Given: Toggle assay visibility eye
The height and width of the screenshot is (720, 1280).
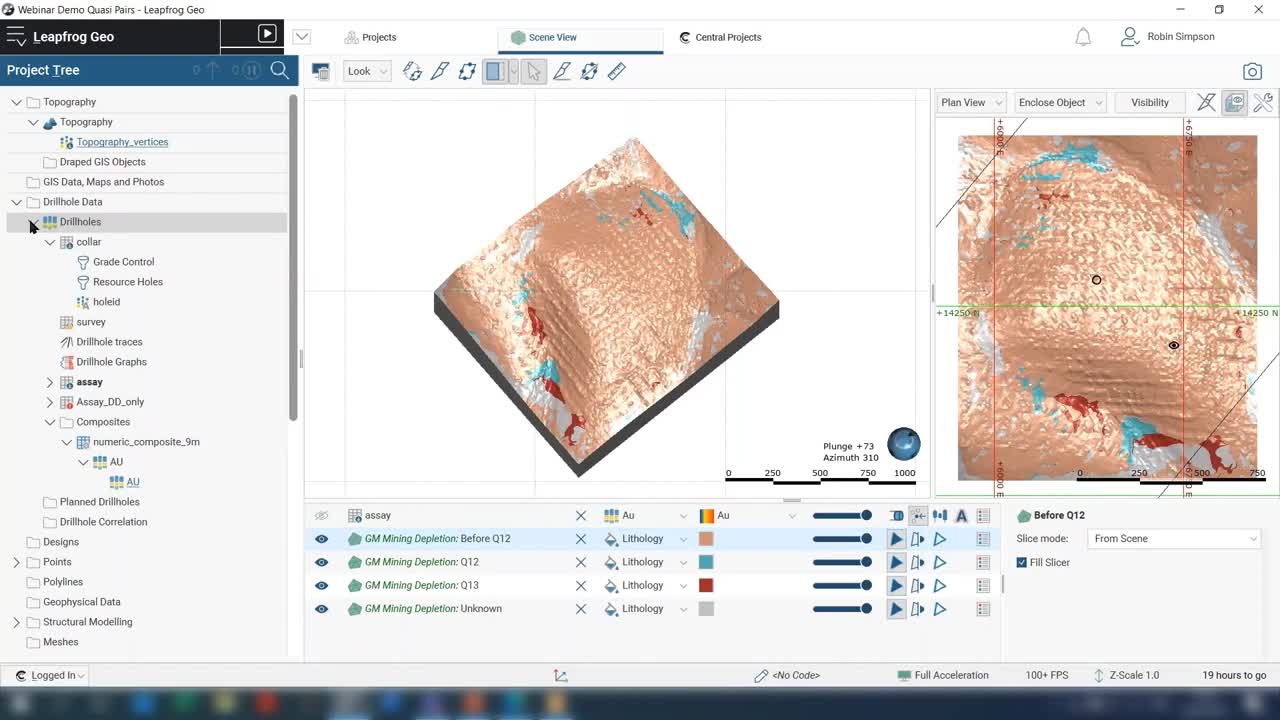Looking at the screenshot, I should (321, 516).
